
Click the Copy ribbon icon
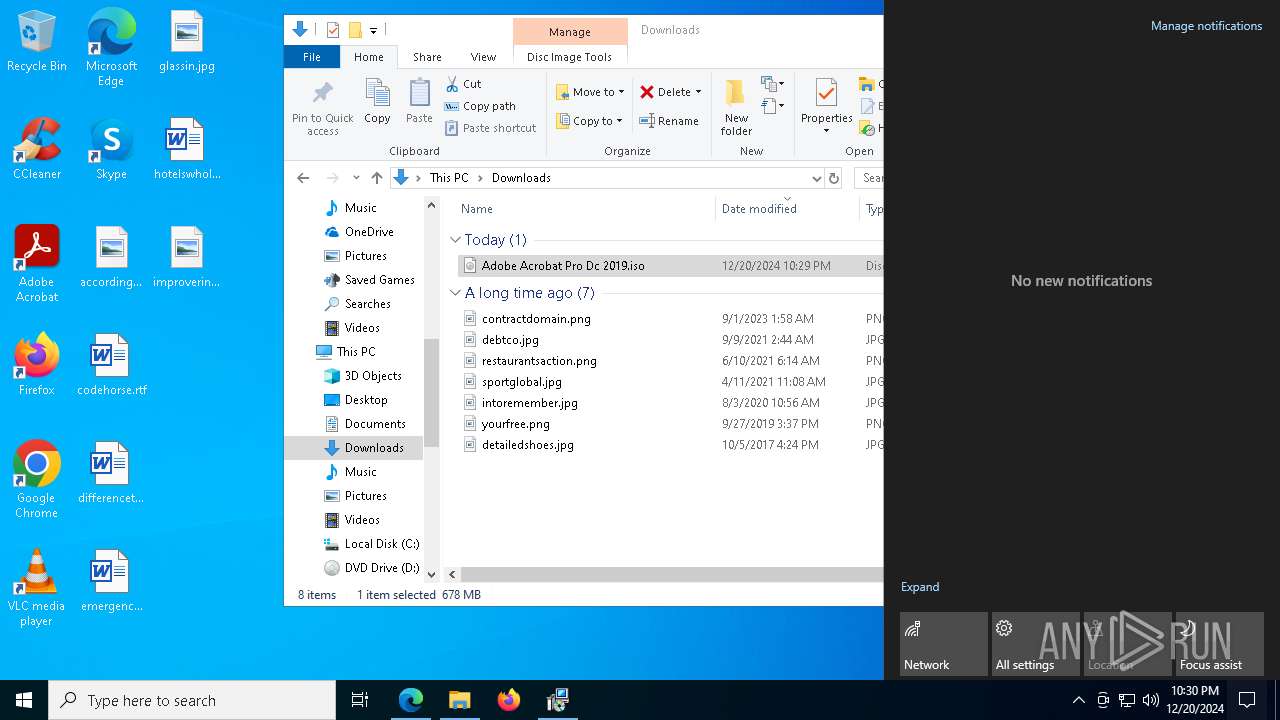pyautogui.click(x=377, y=101)
